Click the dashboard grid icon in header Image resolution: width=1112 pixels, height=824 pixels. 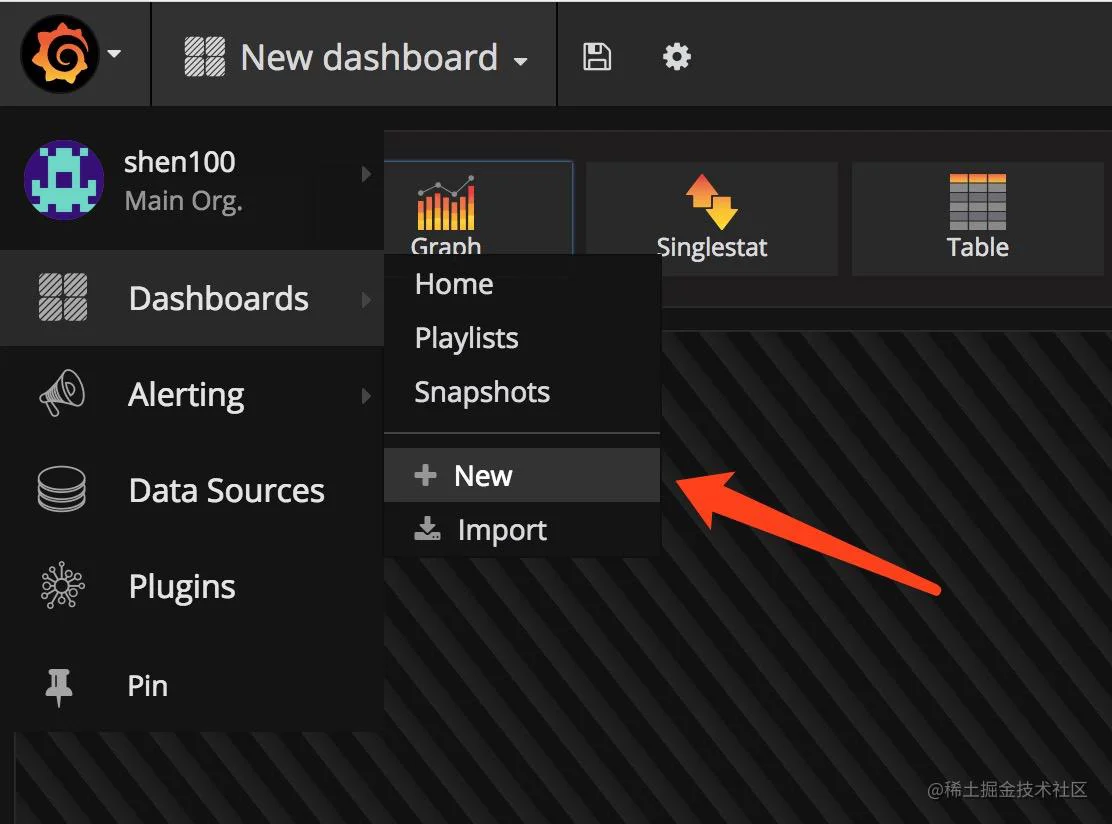(205, 56)
